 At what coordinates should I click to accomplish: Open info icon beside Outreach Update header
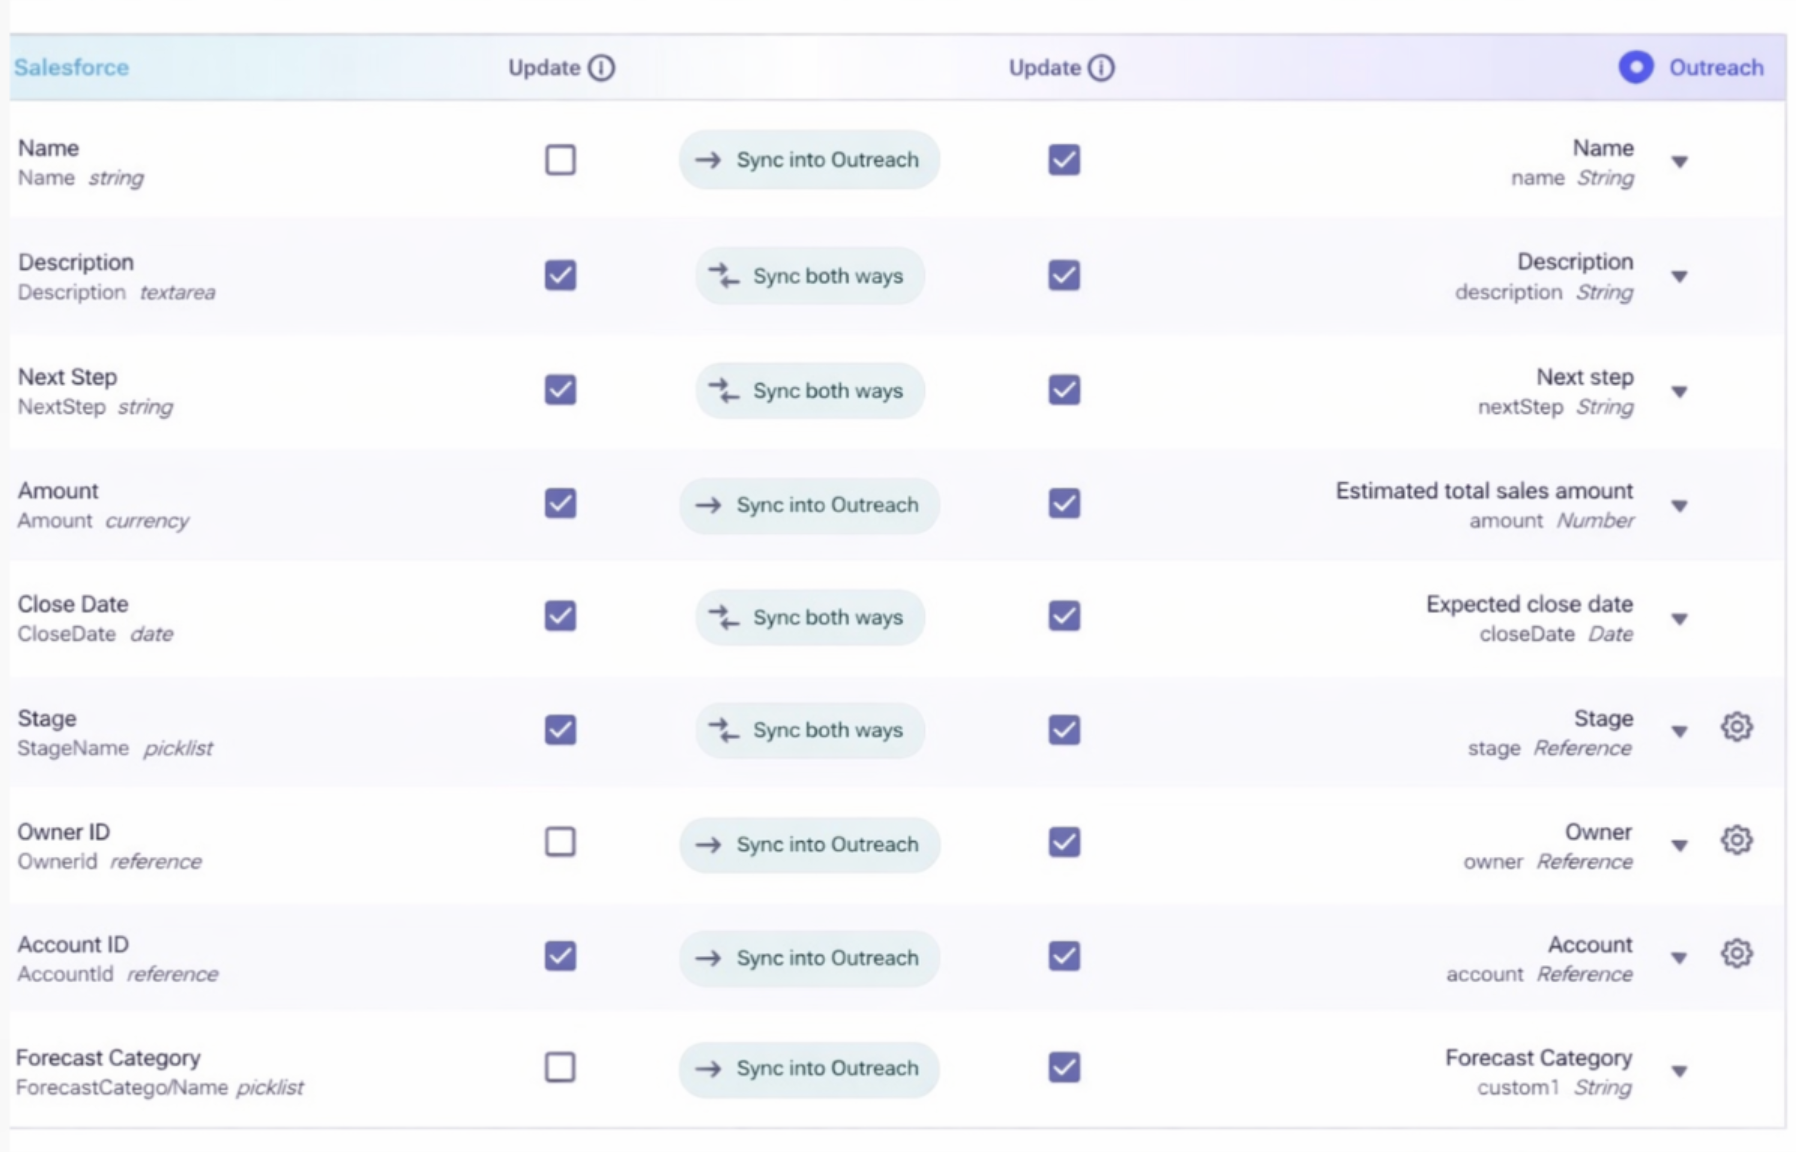click(x=1101, y=68)
